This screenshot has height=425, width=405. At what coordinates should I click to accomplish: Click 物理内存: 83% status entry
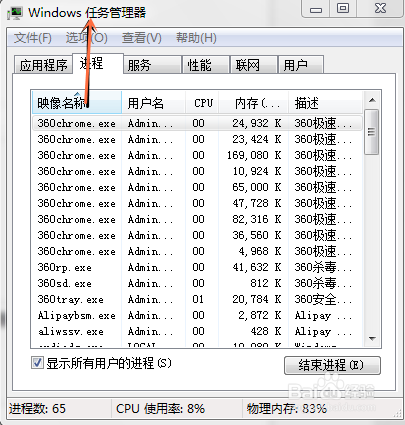coord(287,409)
